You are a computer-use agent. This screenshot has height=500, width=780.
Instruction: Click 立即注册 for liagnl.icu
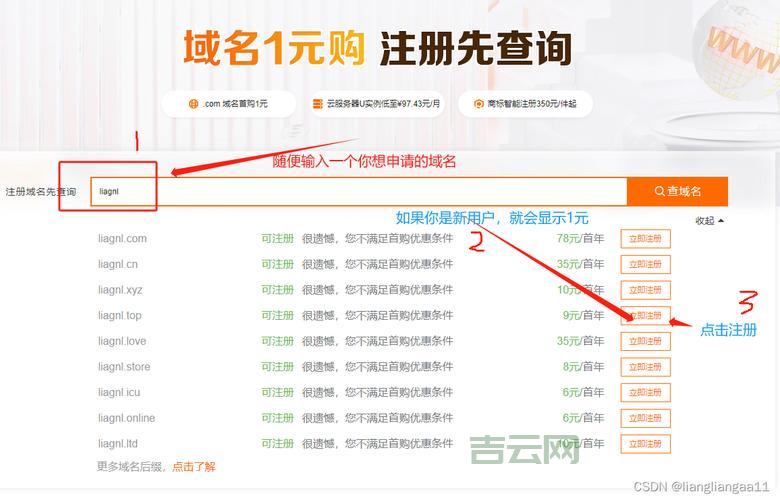(645, 393)
